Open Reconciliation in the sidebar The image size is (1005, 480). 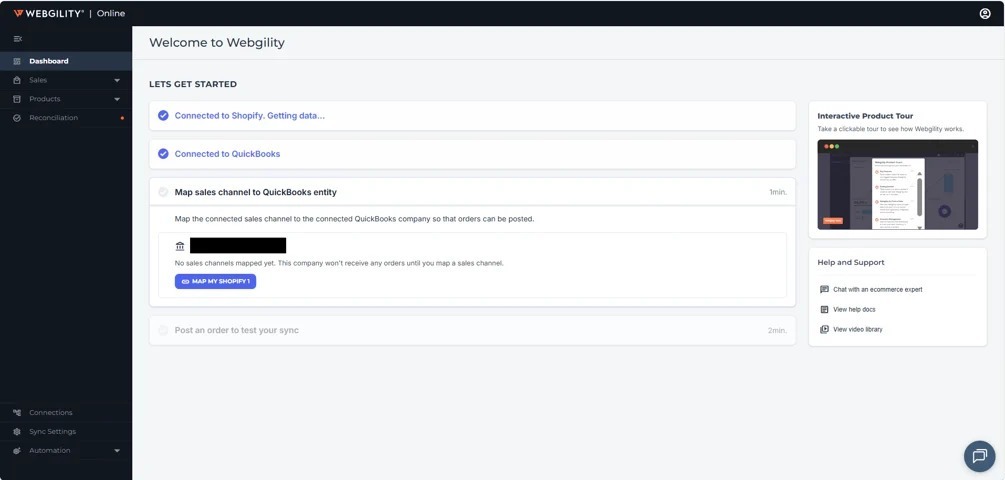click(x=66, y=118)
